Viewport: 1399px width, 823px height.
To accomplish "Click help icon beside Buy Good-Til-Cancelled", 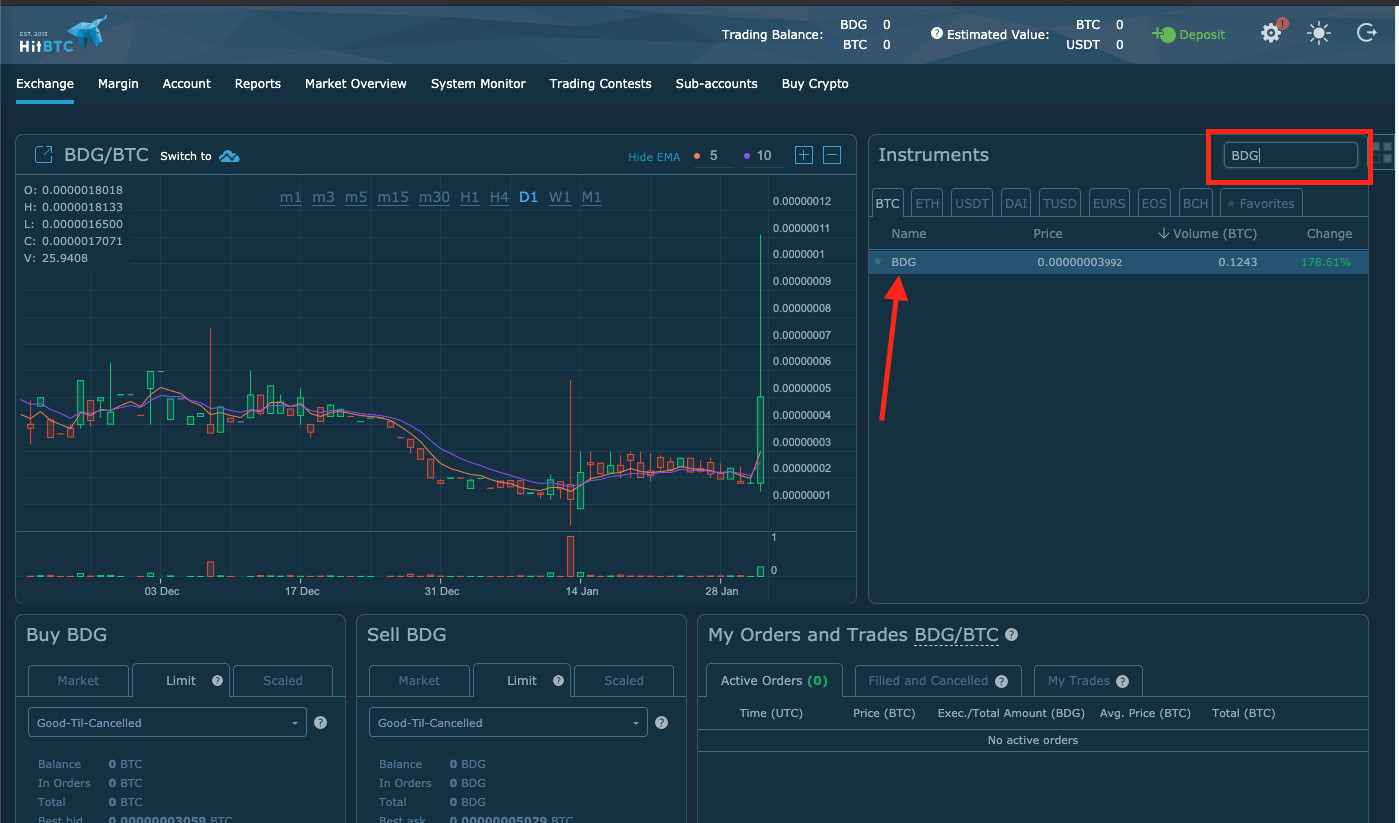I will 320,722.
